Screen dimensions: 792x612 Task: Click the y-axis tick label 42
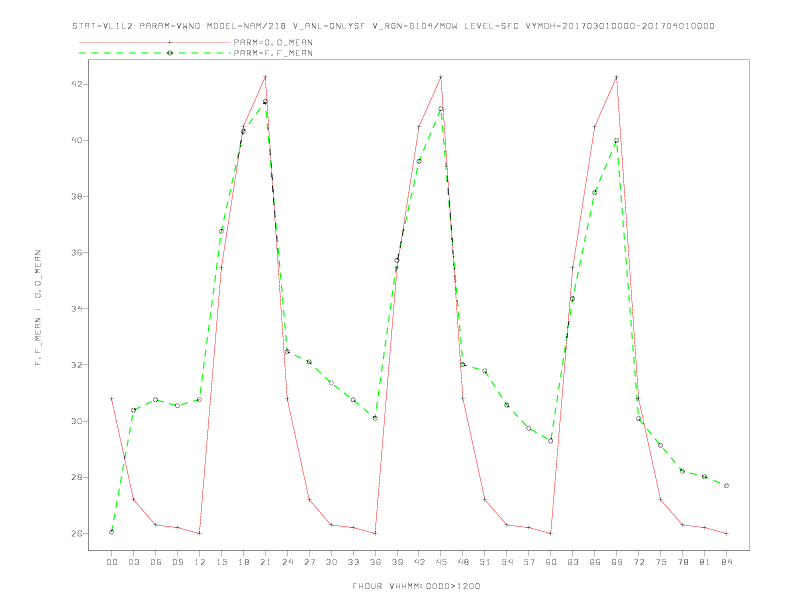pyautogui.click(x=76, y=84)
